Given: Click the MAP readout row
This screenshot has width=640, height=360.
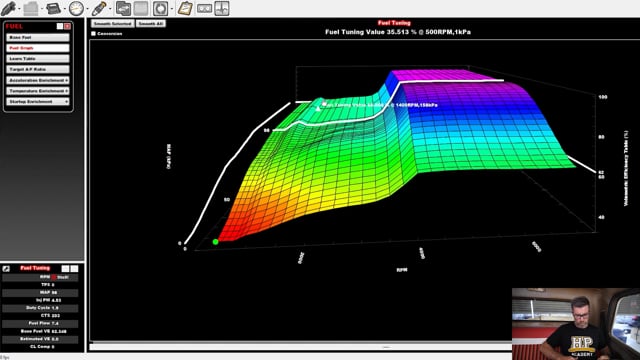Looking at the screenshot, I should 40,292.
